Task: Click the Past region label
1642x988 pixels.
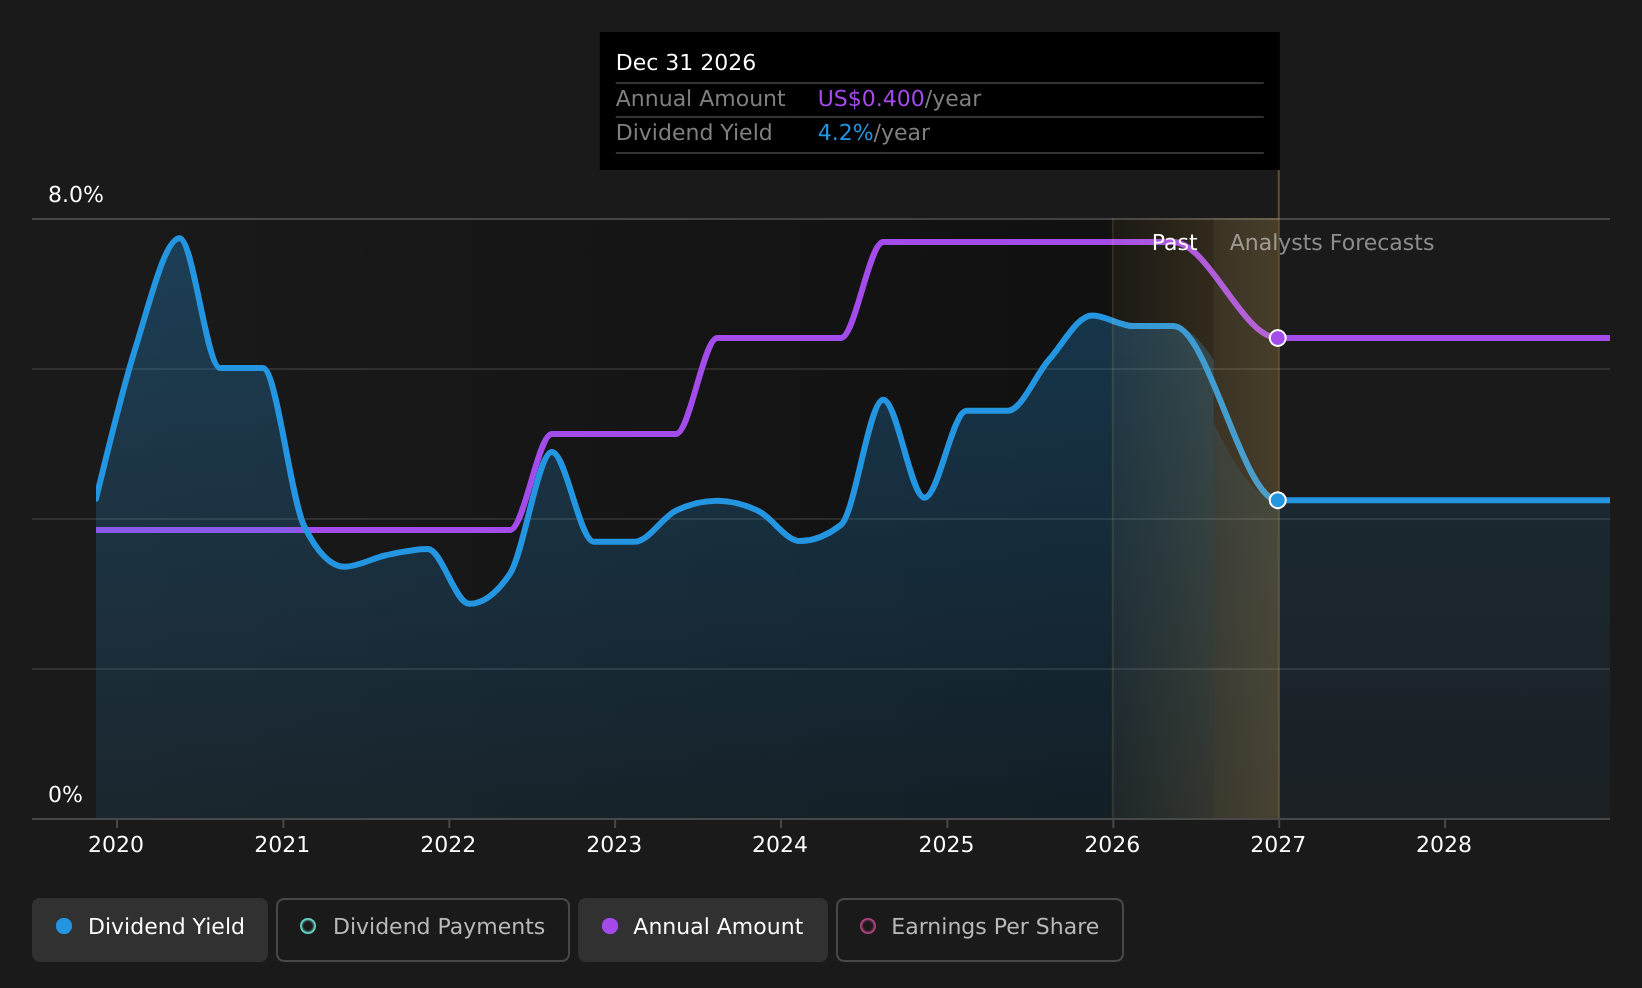Action: (x=1174, y=243)
